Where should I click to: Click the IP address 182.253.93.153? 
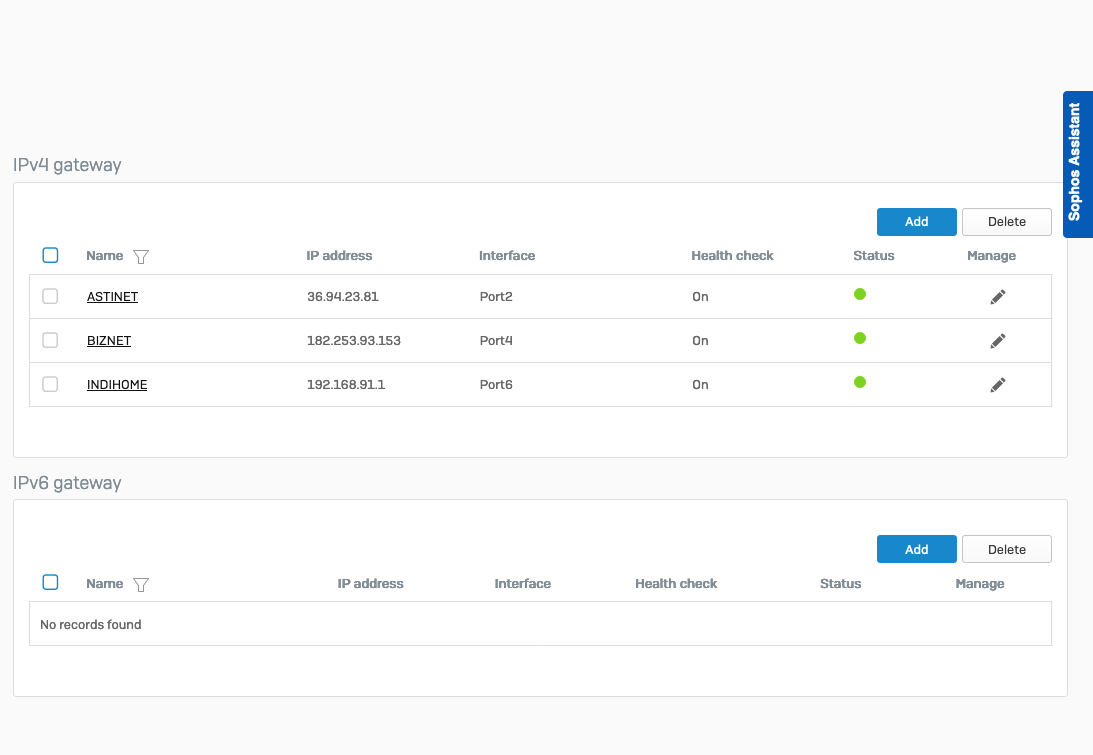[x=354, y=340]
